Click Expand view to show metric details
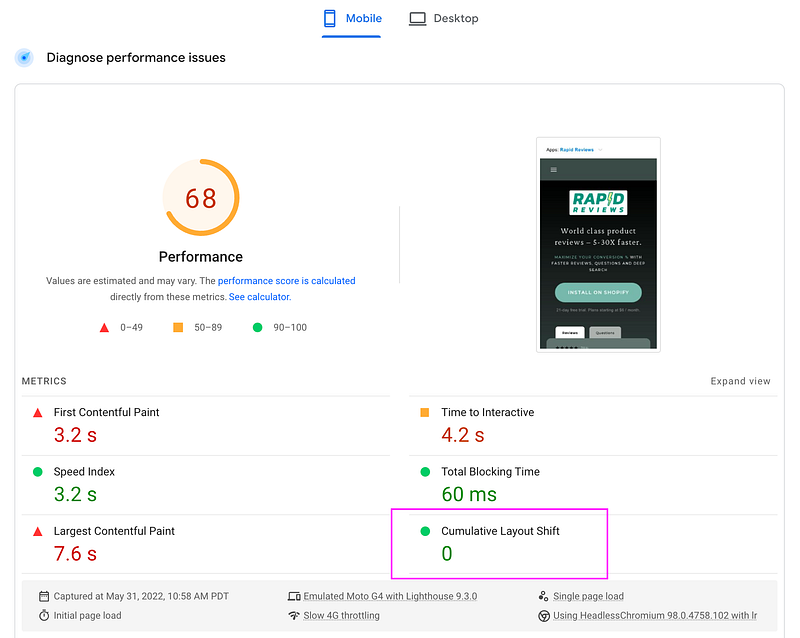The image size is (800, 638). (740, 381)
